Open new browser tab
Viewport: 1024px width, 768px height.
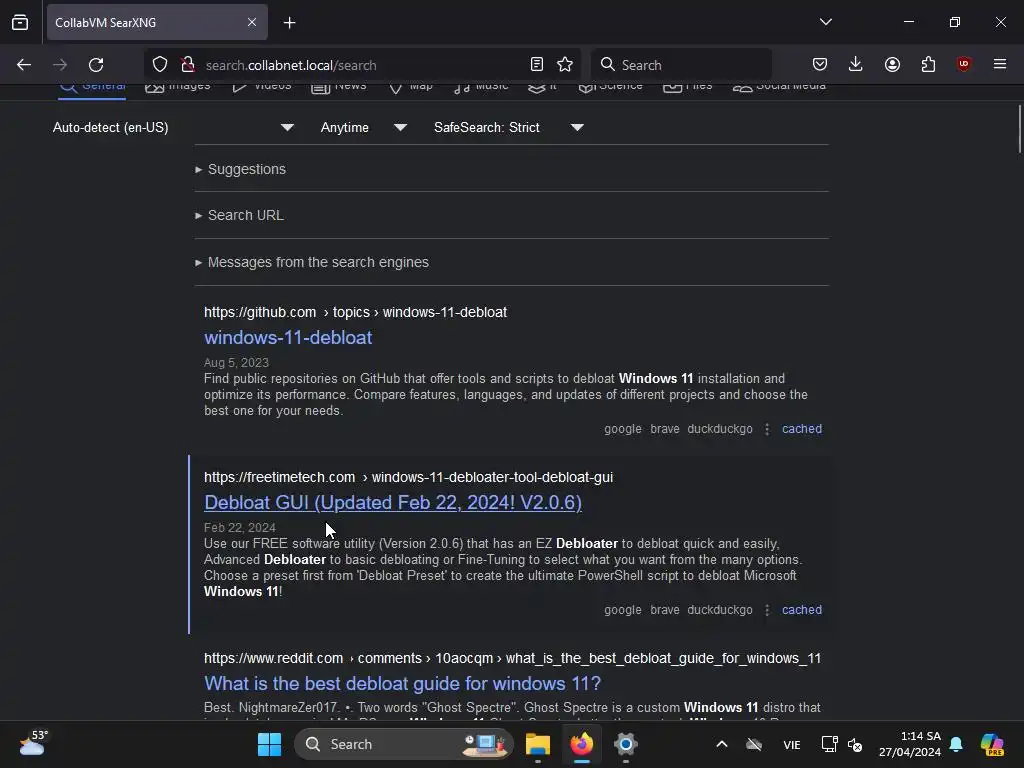click(x=289, y=23)
